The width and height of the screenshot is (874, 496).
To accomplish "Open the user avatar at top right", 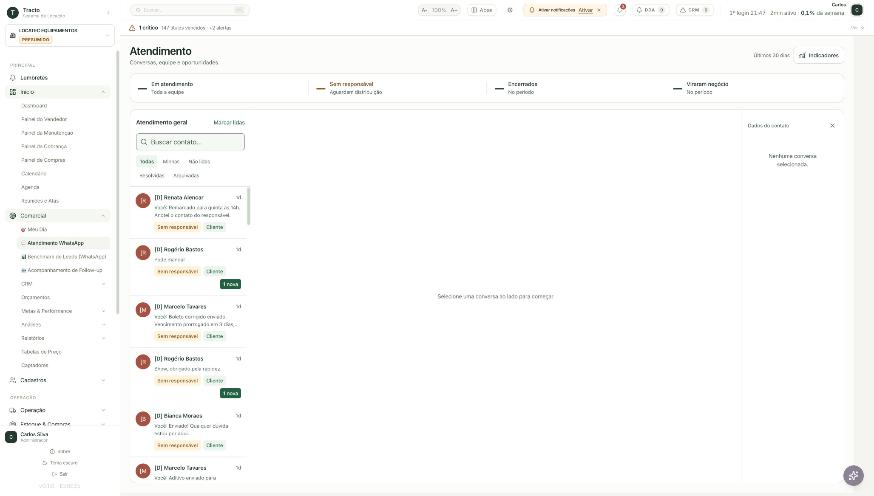I will (857, 10).
